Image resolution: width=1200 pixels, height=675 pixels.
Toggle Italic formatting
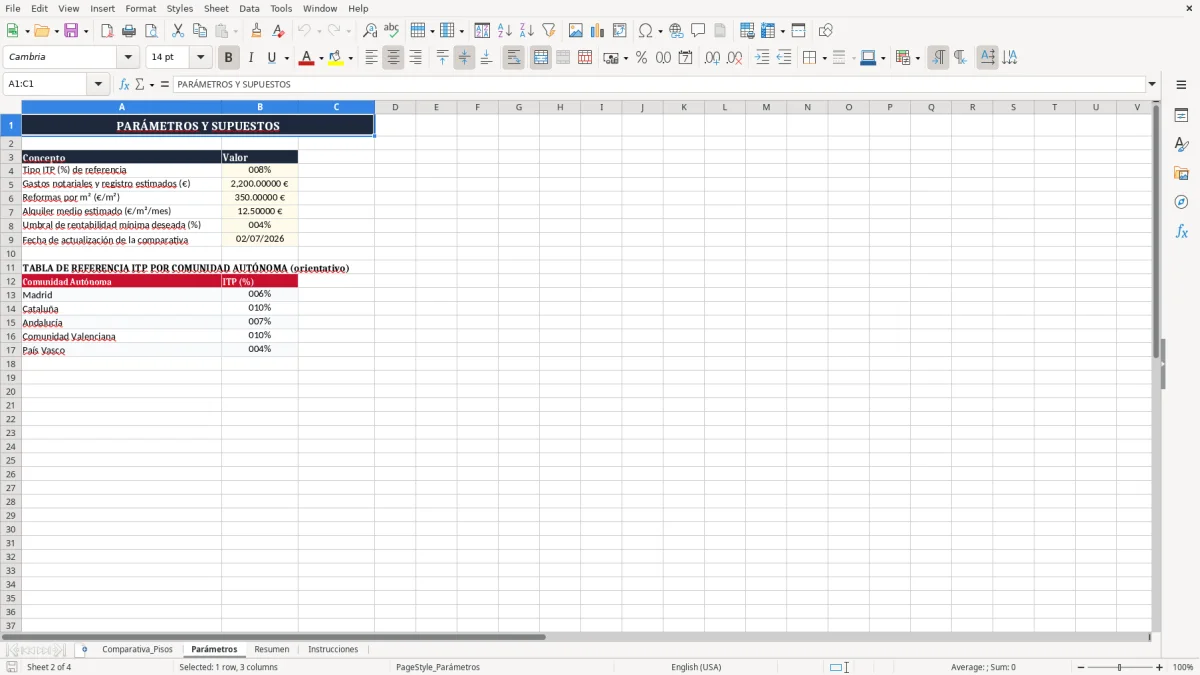click(x=250, y=58)
